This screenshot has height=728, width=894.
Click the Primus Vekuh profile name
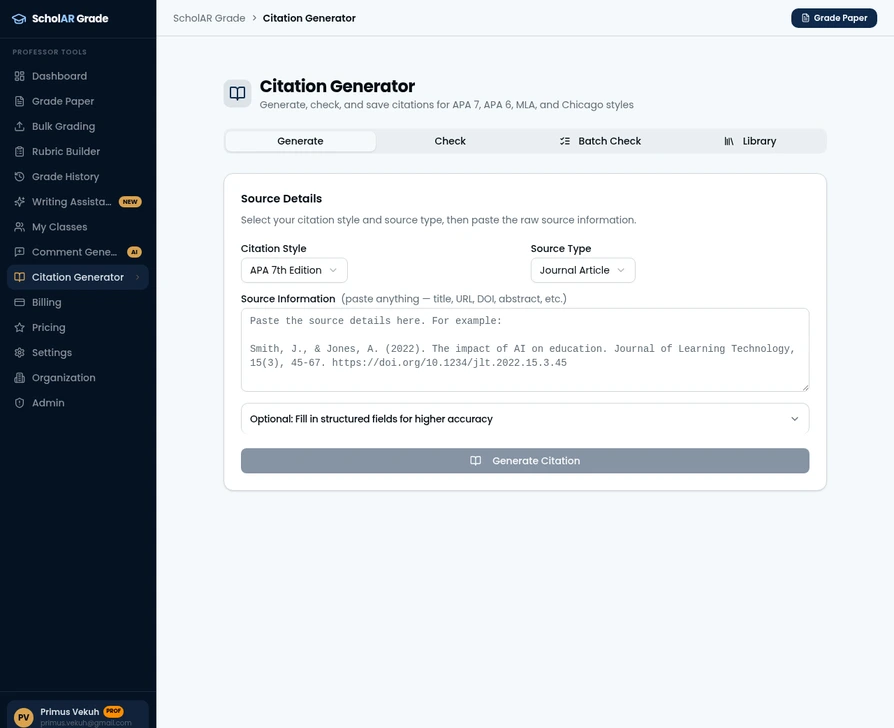click(70, 711)
